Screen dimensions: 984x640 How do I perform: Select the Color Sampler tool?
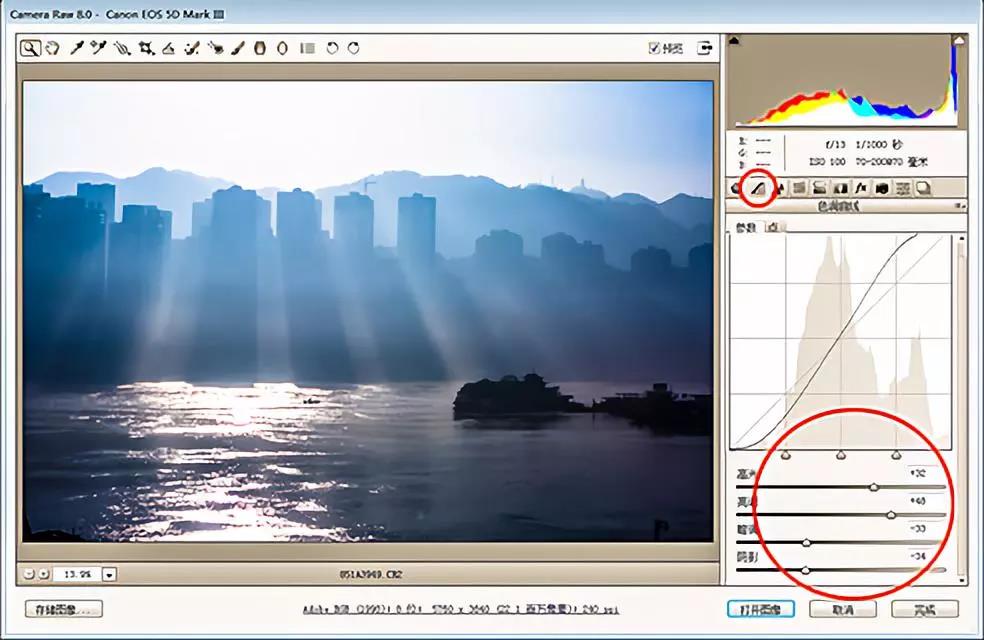coord(99,48)
